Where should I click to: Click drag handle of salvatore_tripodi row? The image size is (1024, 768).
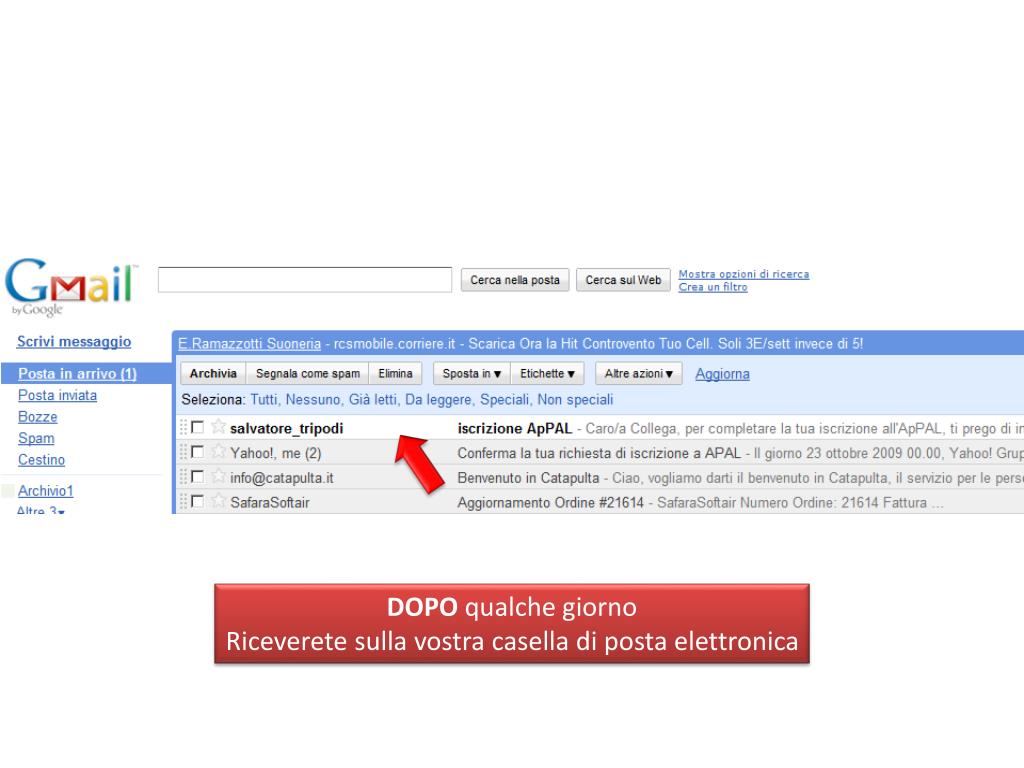coord(184,427)
